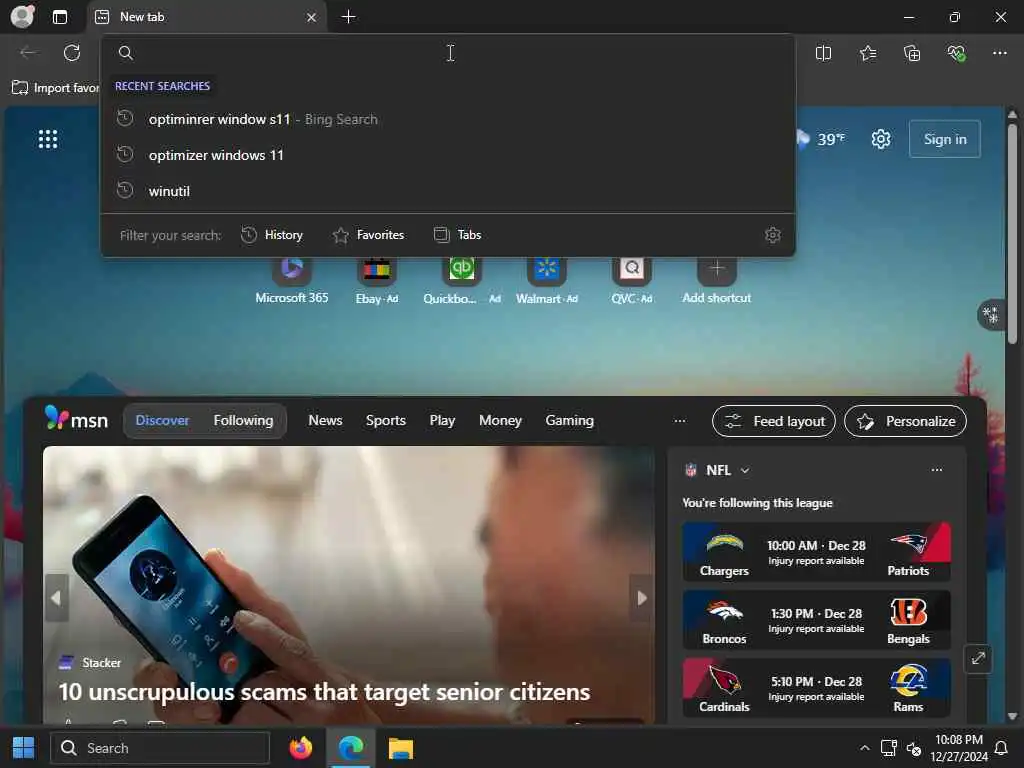The image size is (1024, 768).
Task: Open the msn logo link
Action: [x=76, y=419]
